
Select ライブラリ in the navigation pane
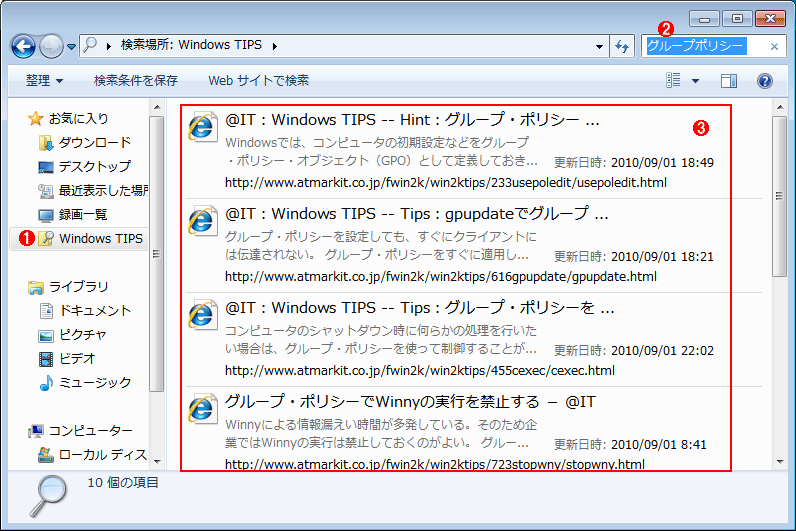click(79, 286)
